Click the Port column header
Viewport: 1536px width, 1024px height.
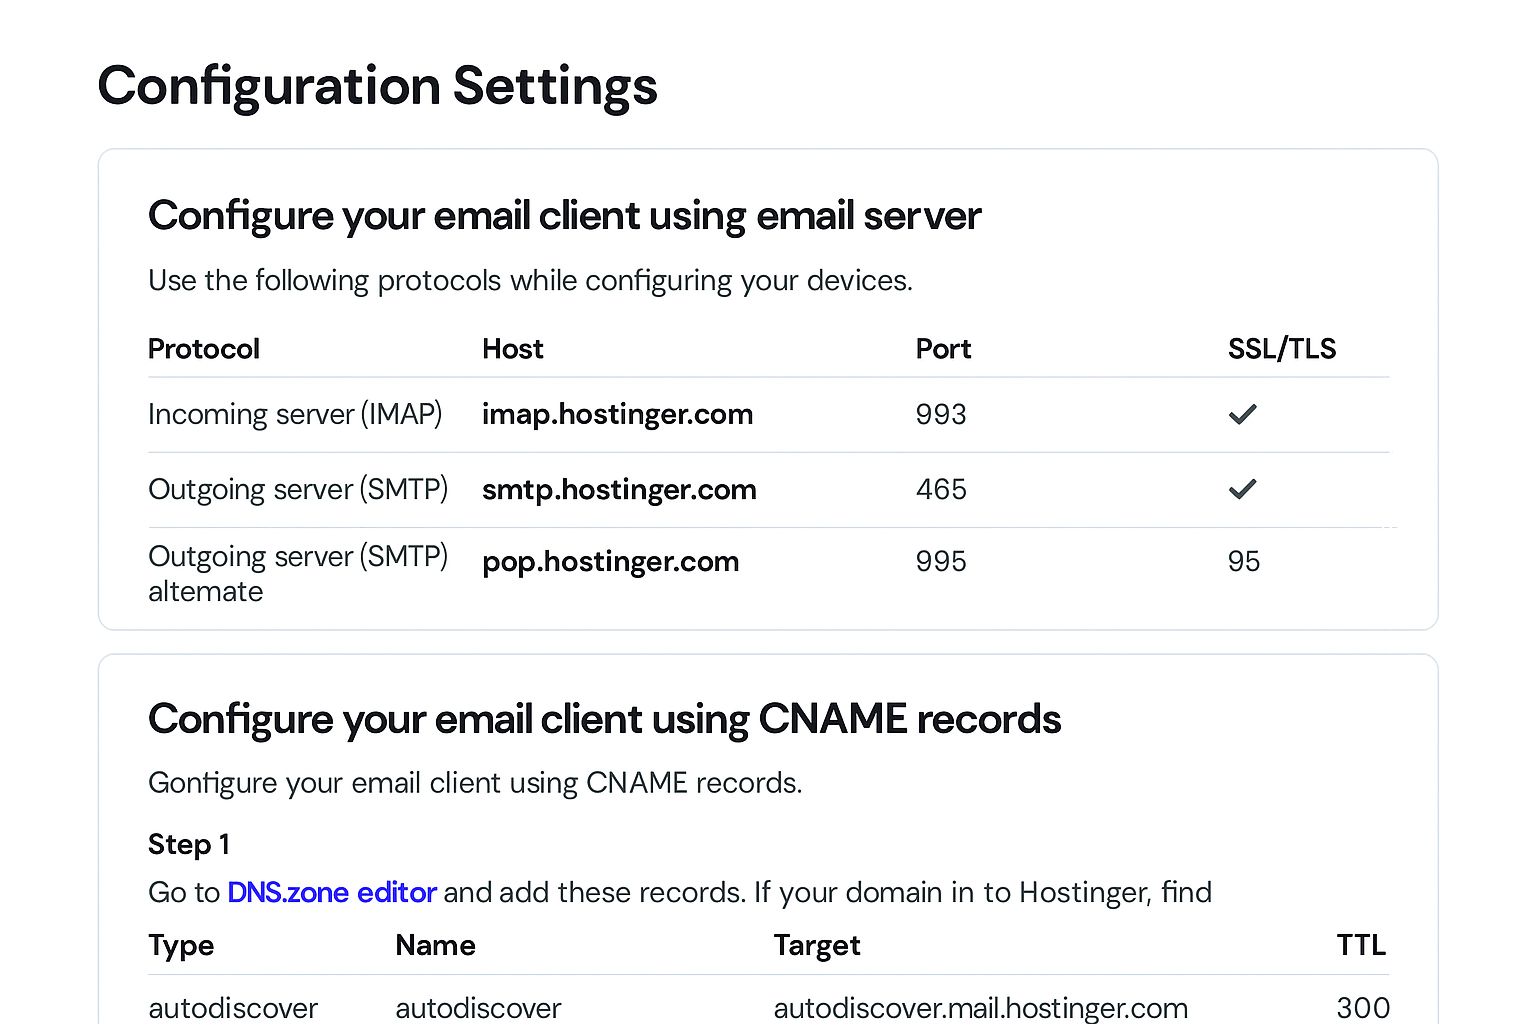point(943,349)
